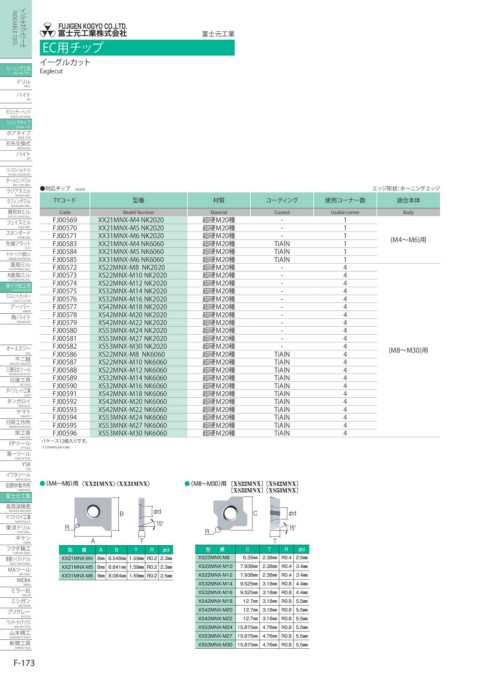This screenshot has width=480, height=677.
Task: Open the ボアタイプ index tab
Action: (18, 134)
